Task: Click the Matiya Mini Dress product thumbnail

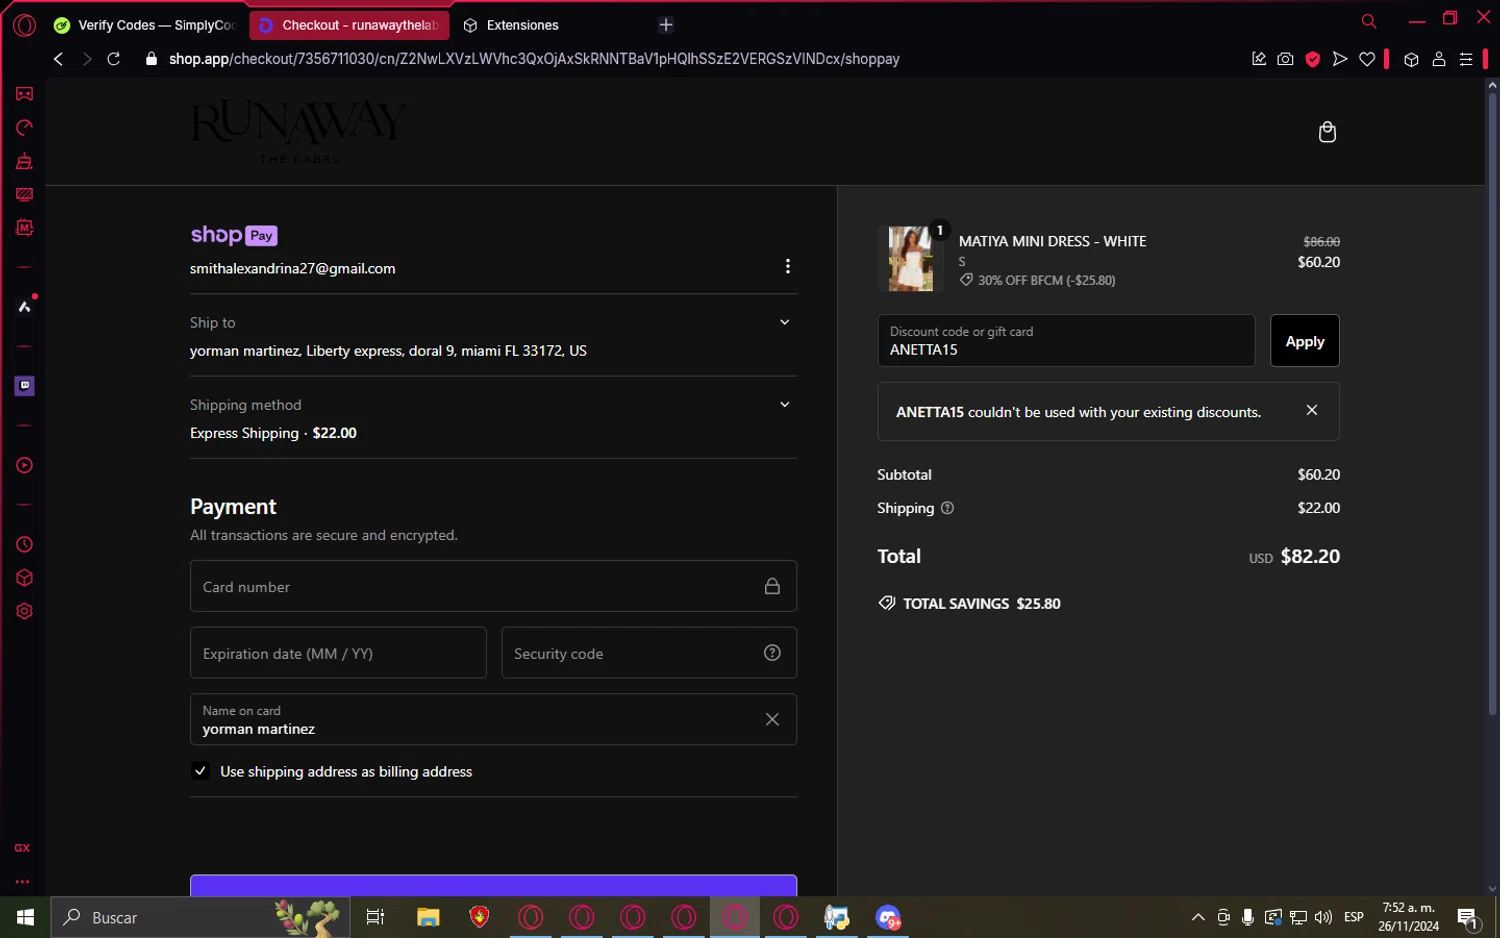Action: (911, 258)
